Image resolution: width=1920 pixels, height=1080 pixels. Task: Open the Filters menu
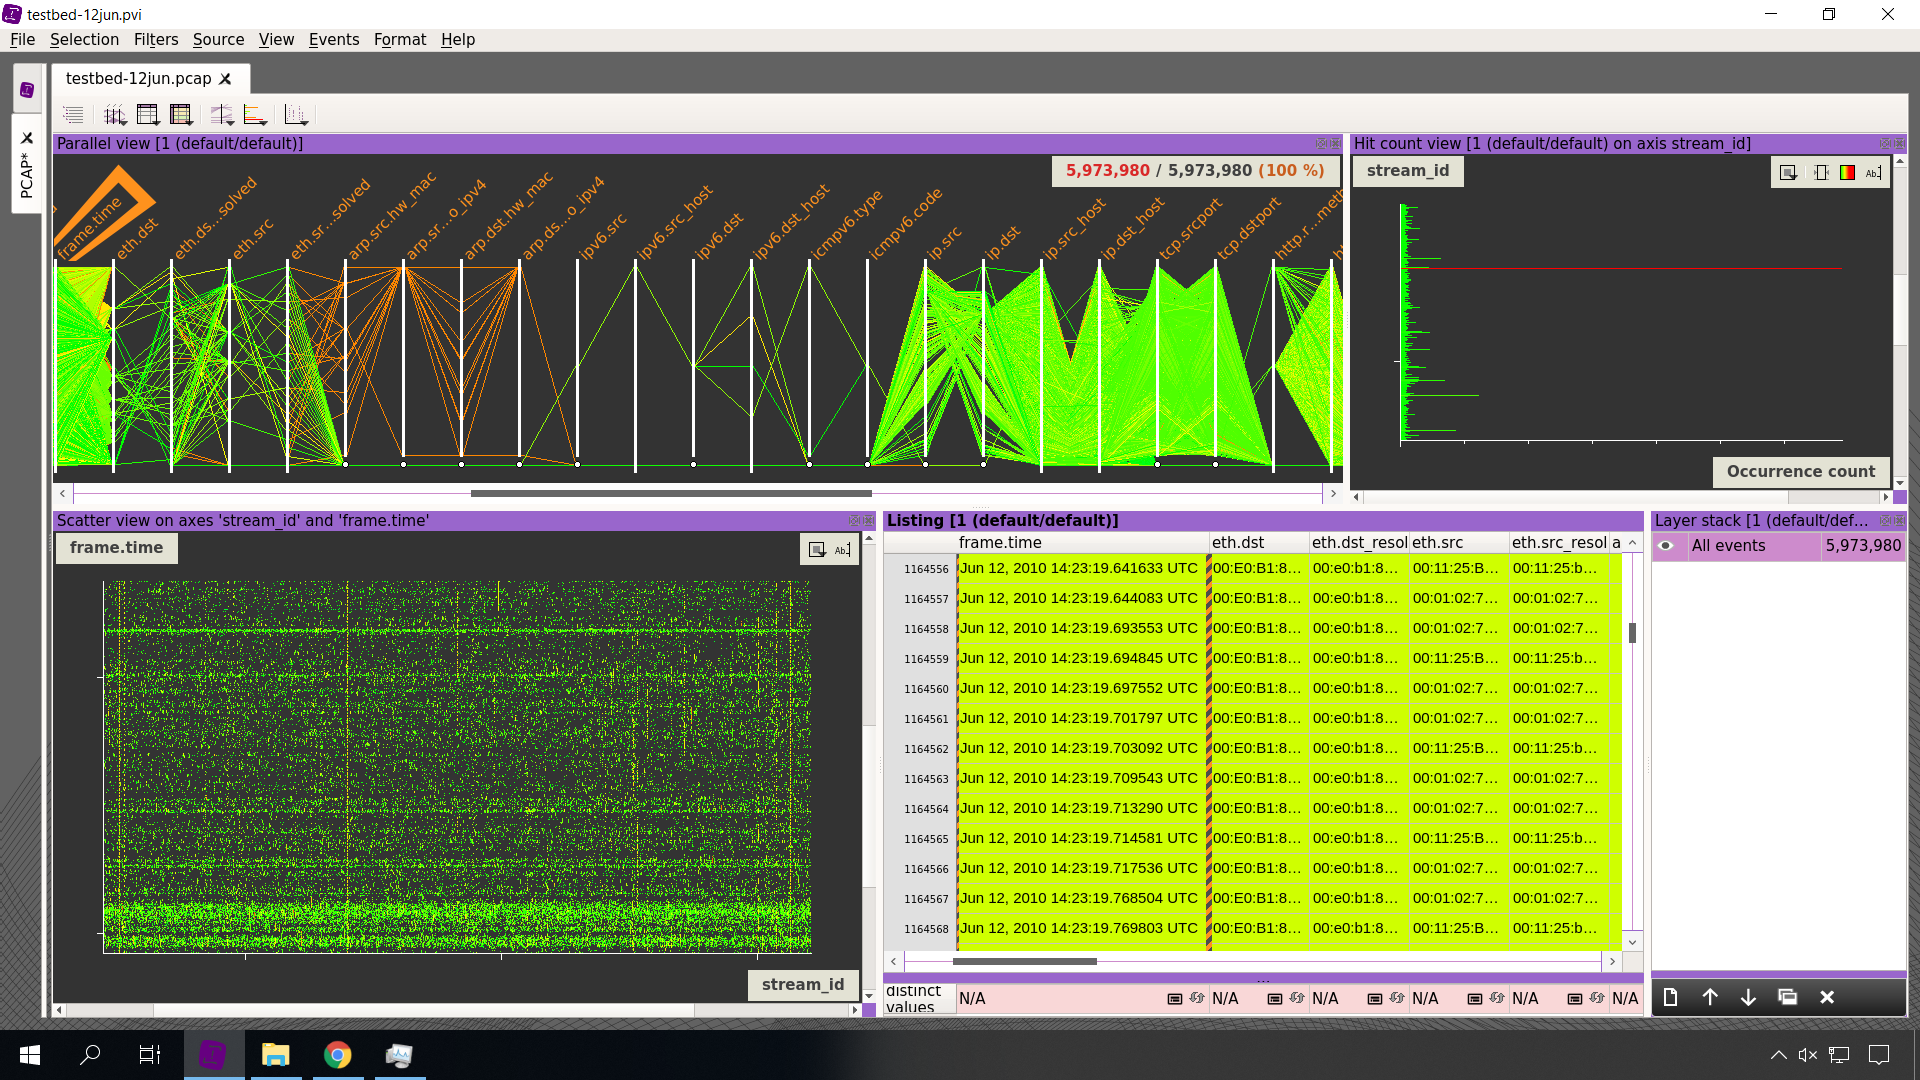[x=156, y=39]
